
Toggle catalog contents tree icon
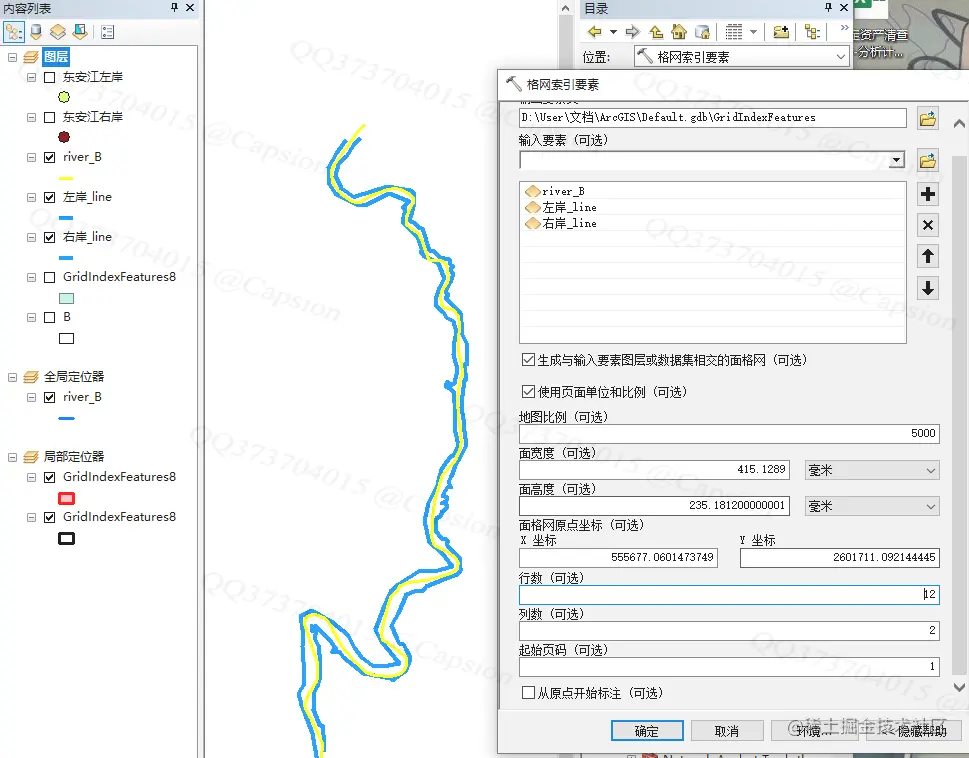(812, 32)
